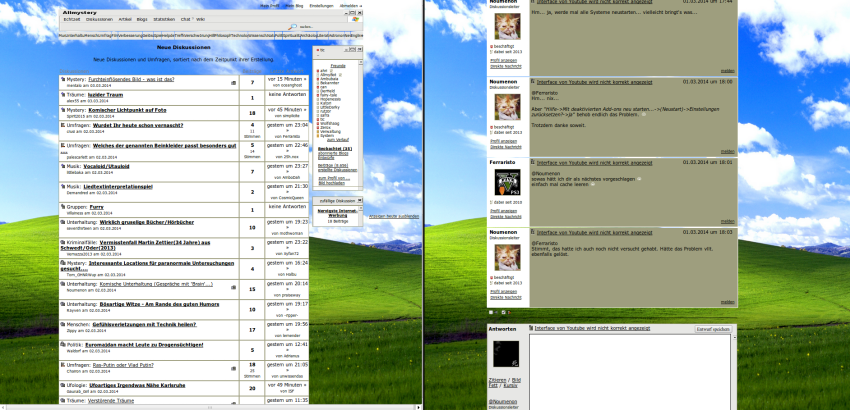Click the 'Beobachtet (31)' link in sidebar
This screenshot has width=850, height=410.
pyautogui.click(x=335, y=148)
